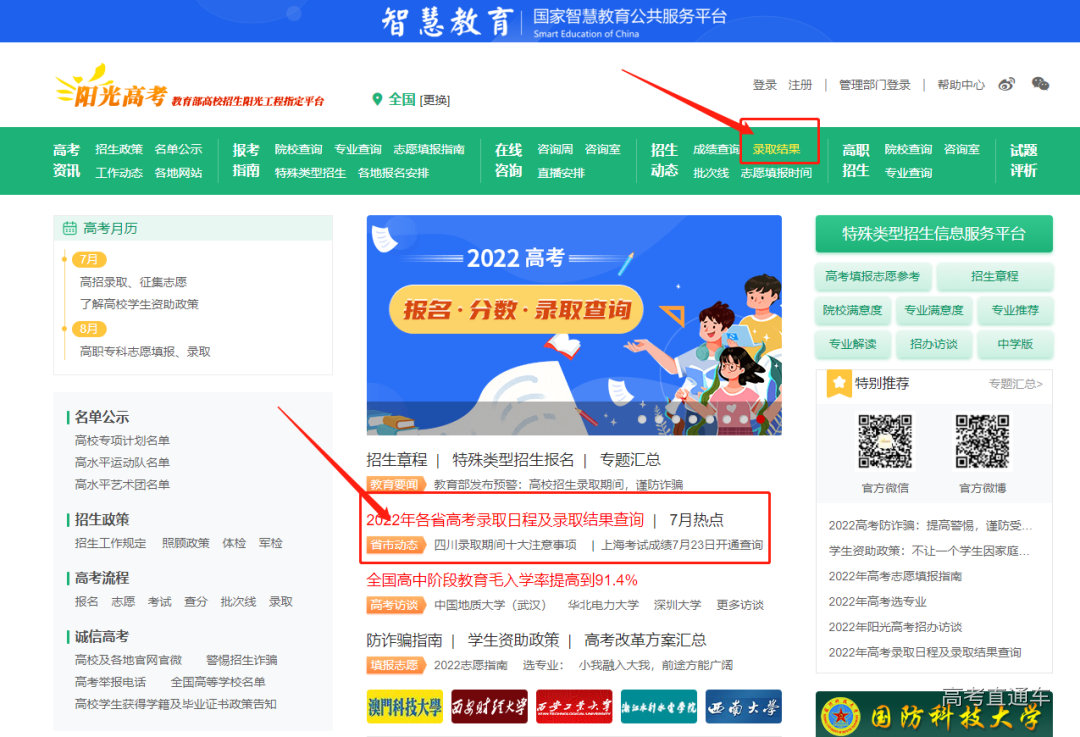Open the 澳门科技大学 logo banner
1080x737 pixels.
[404, 707]
